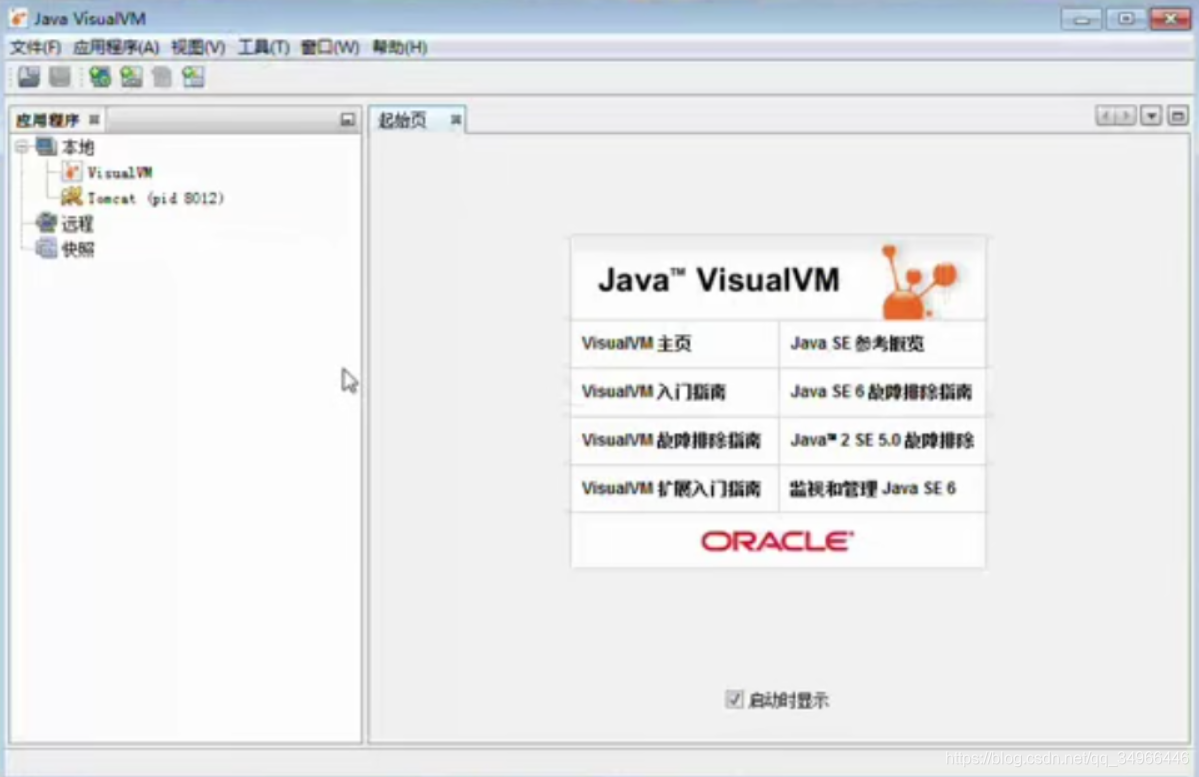Select the VisualVM application in tree
The image size is (1199, 777).
point(119,173)
